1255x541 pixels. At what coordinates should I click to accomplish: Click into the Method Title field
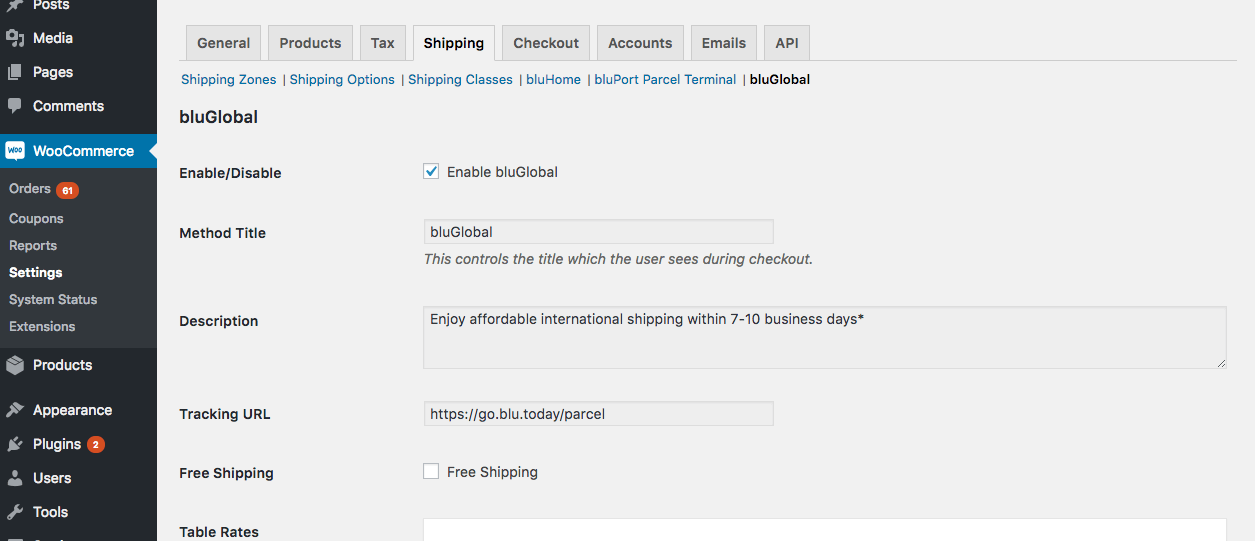[x=598, y=232]
